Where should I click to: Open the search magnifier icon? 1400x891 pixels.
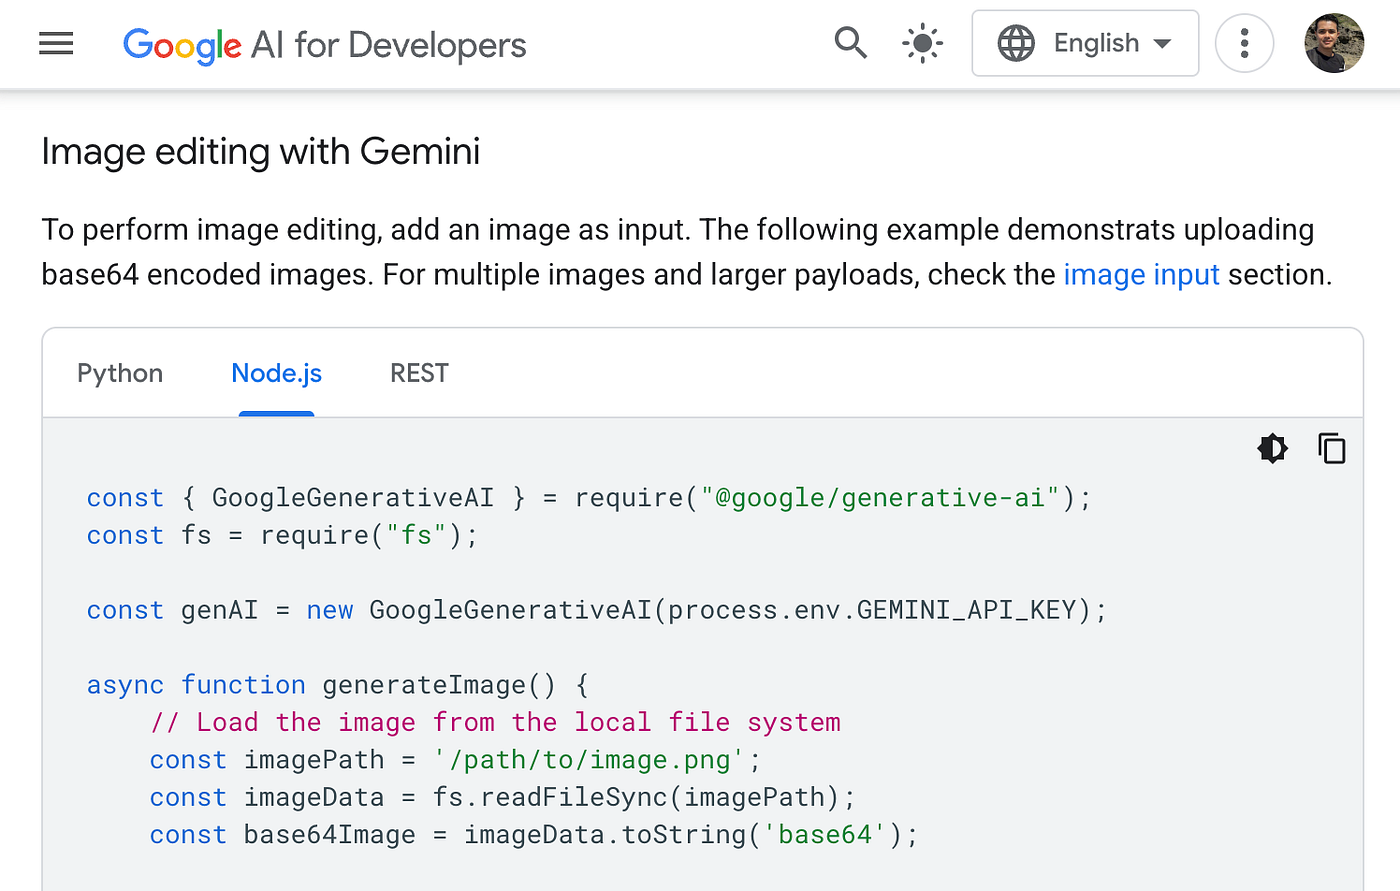[850, 43]
